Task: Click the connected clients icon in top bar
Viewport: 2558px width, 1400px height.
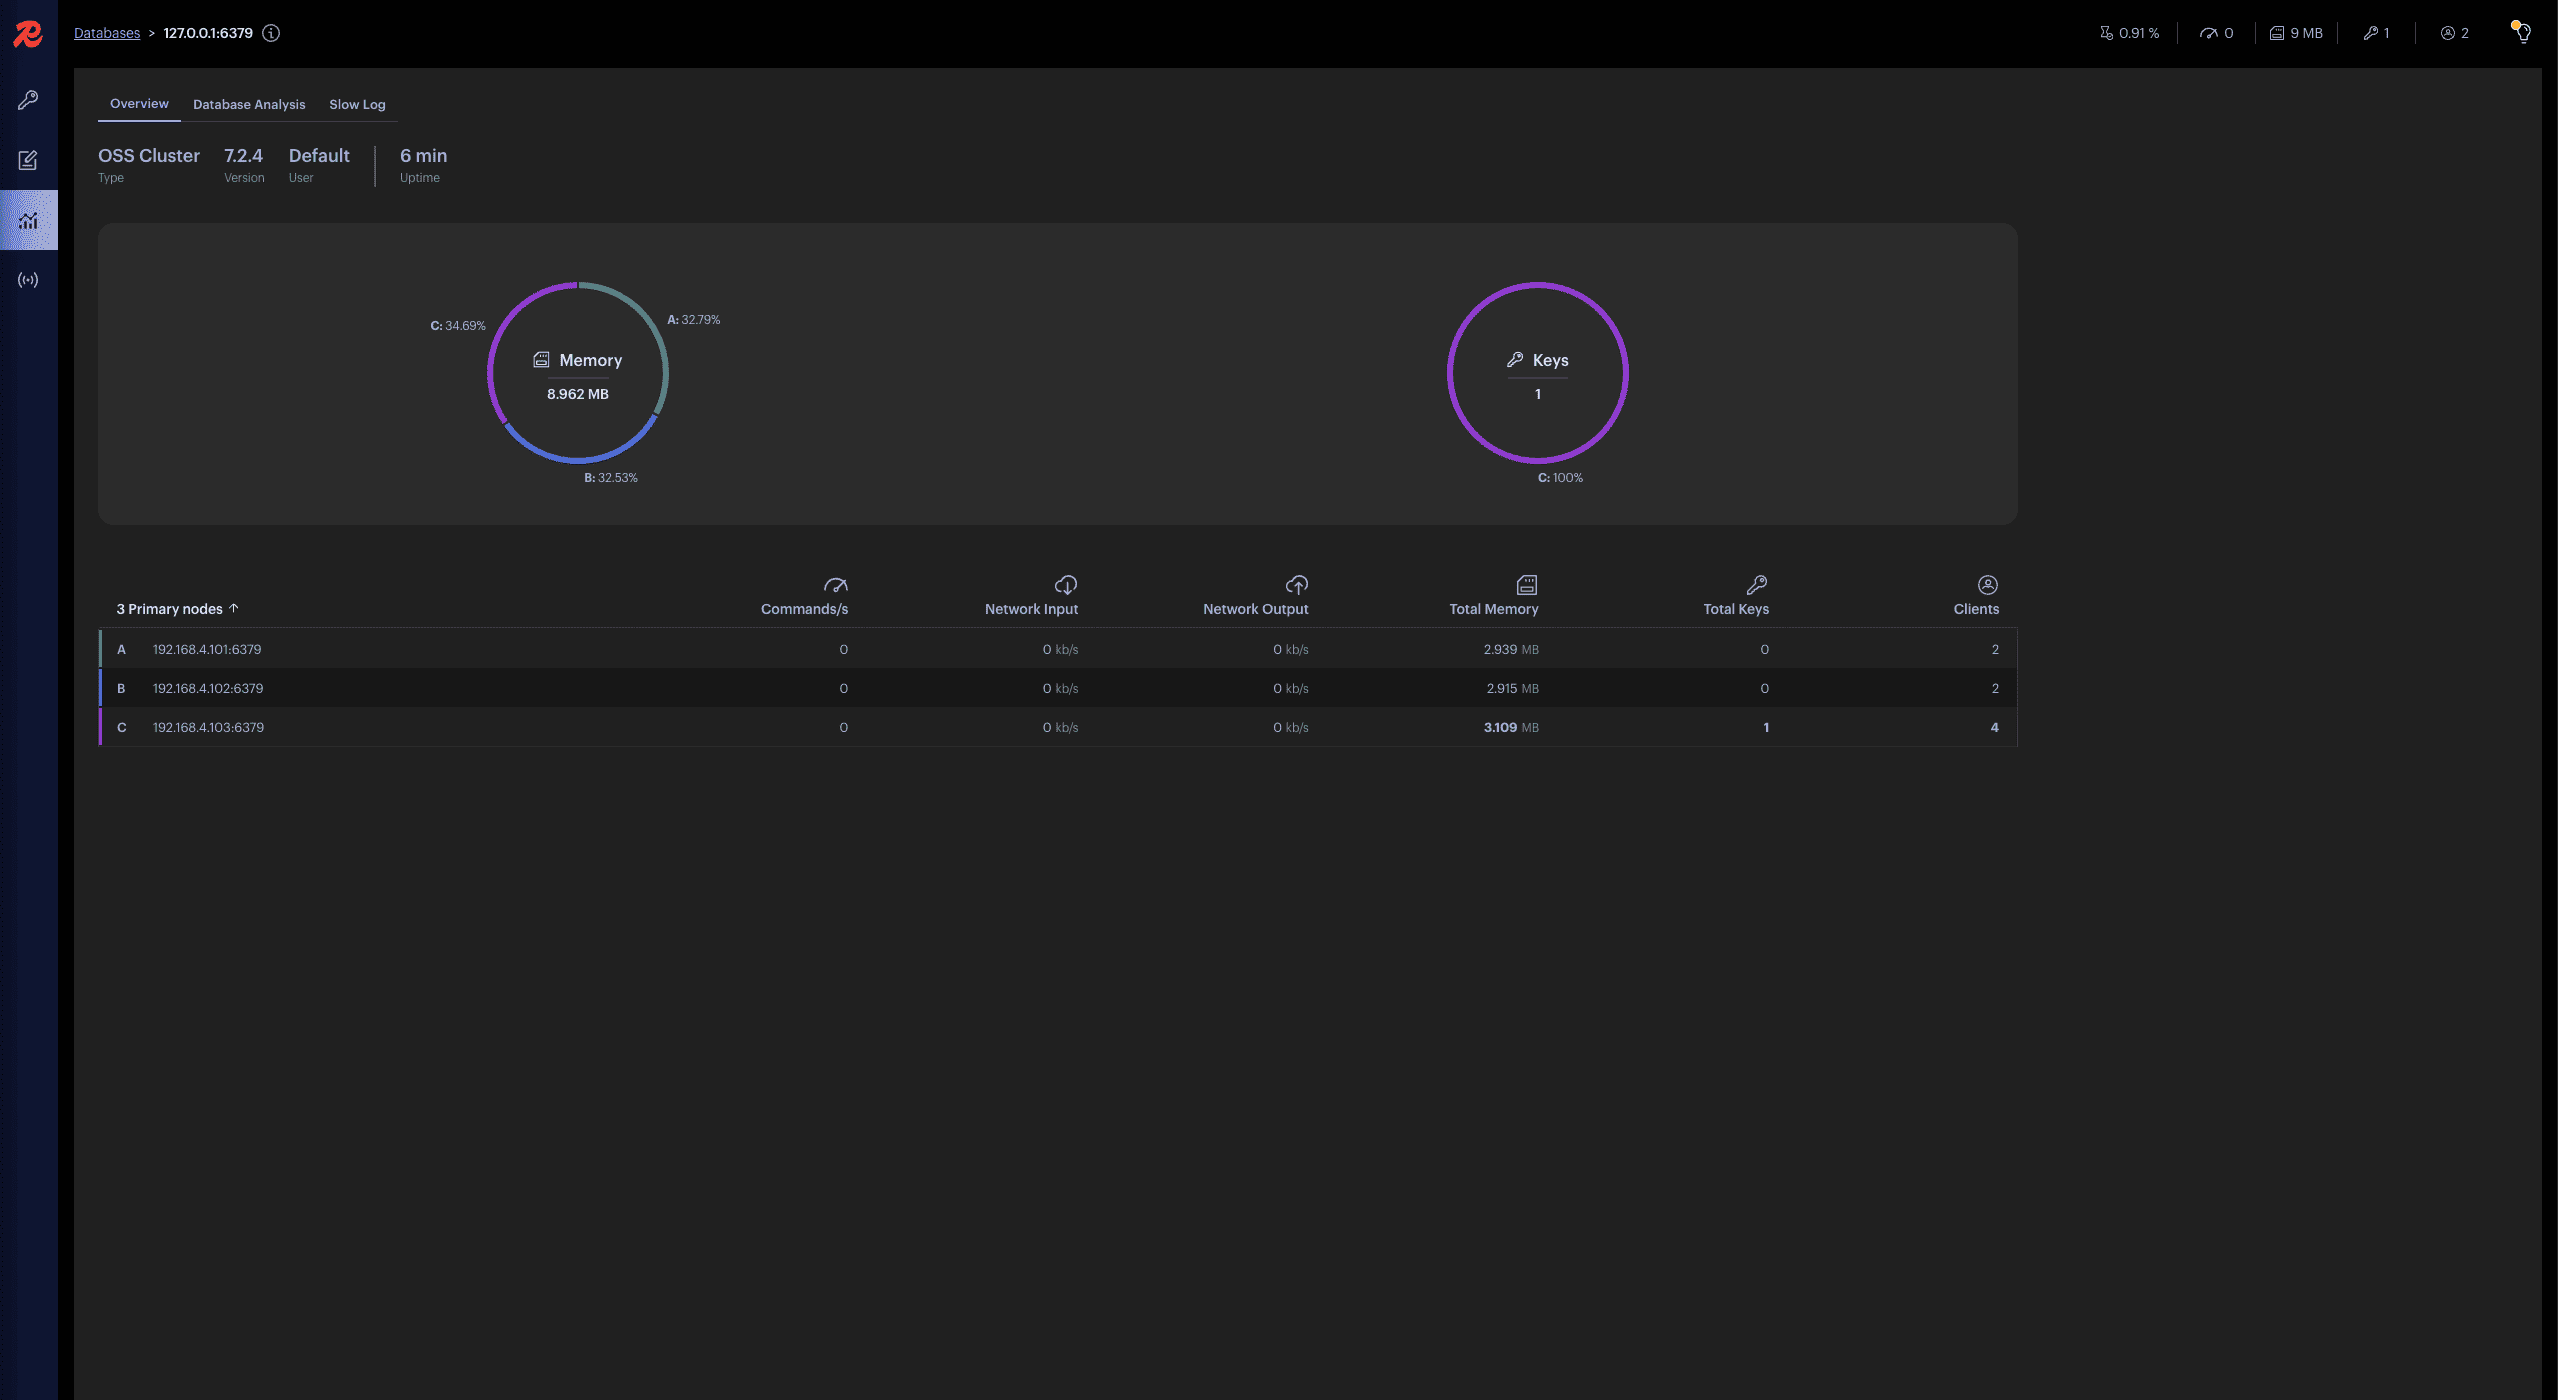Action: (2448, 33)
